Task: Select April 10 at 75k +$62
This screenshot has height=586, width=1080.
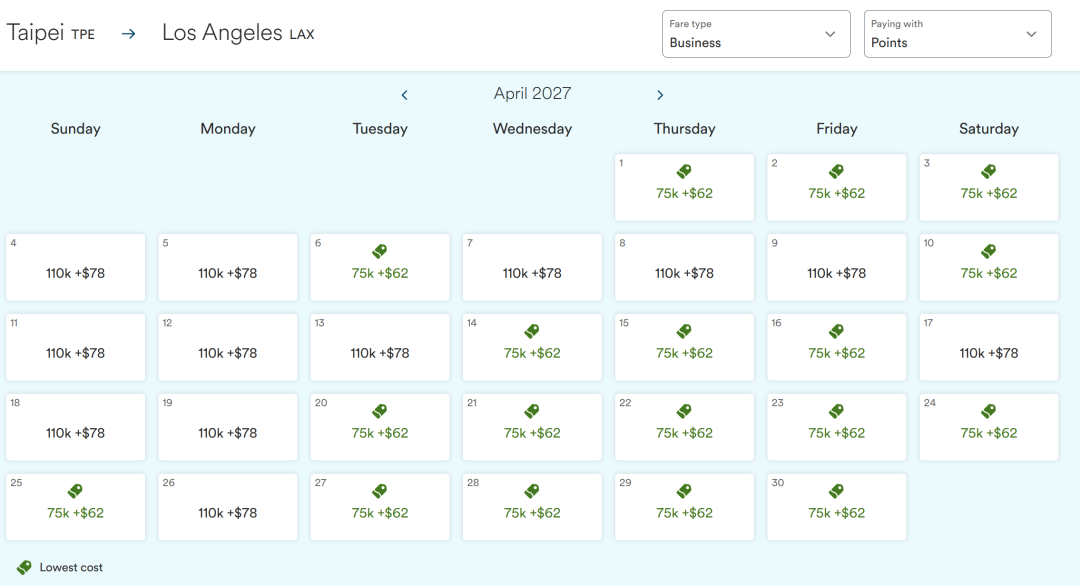Action: (x=988, y=267)
